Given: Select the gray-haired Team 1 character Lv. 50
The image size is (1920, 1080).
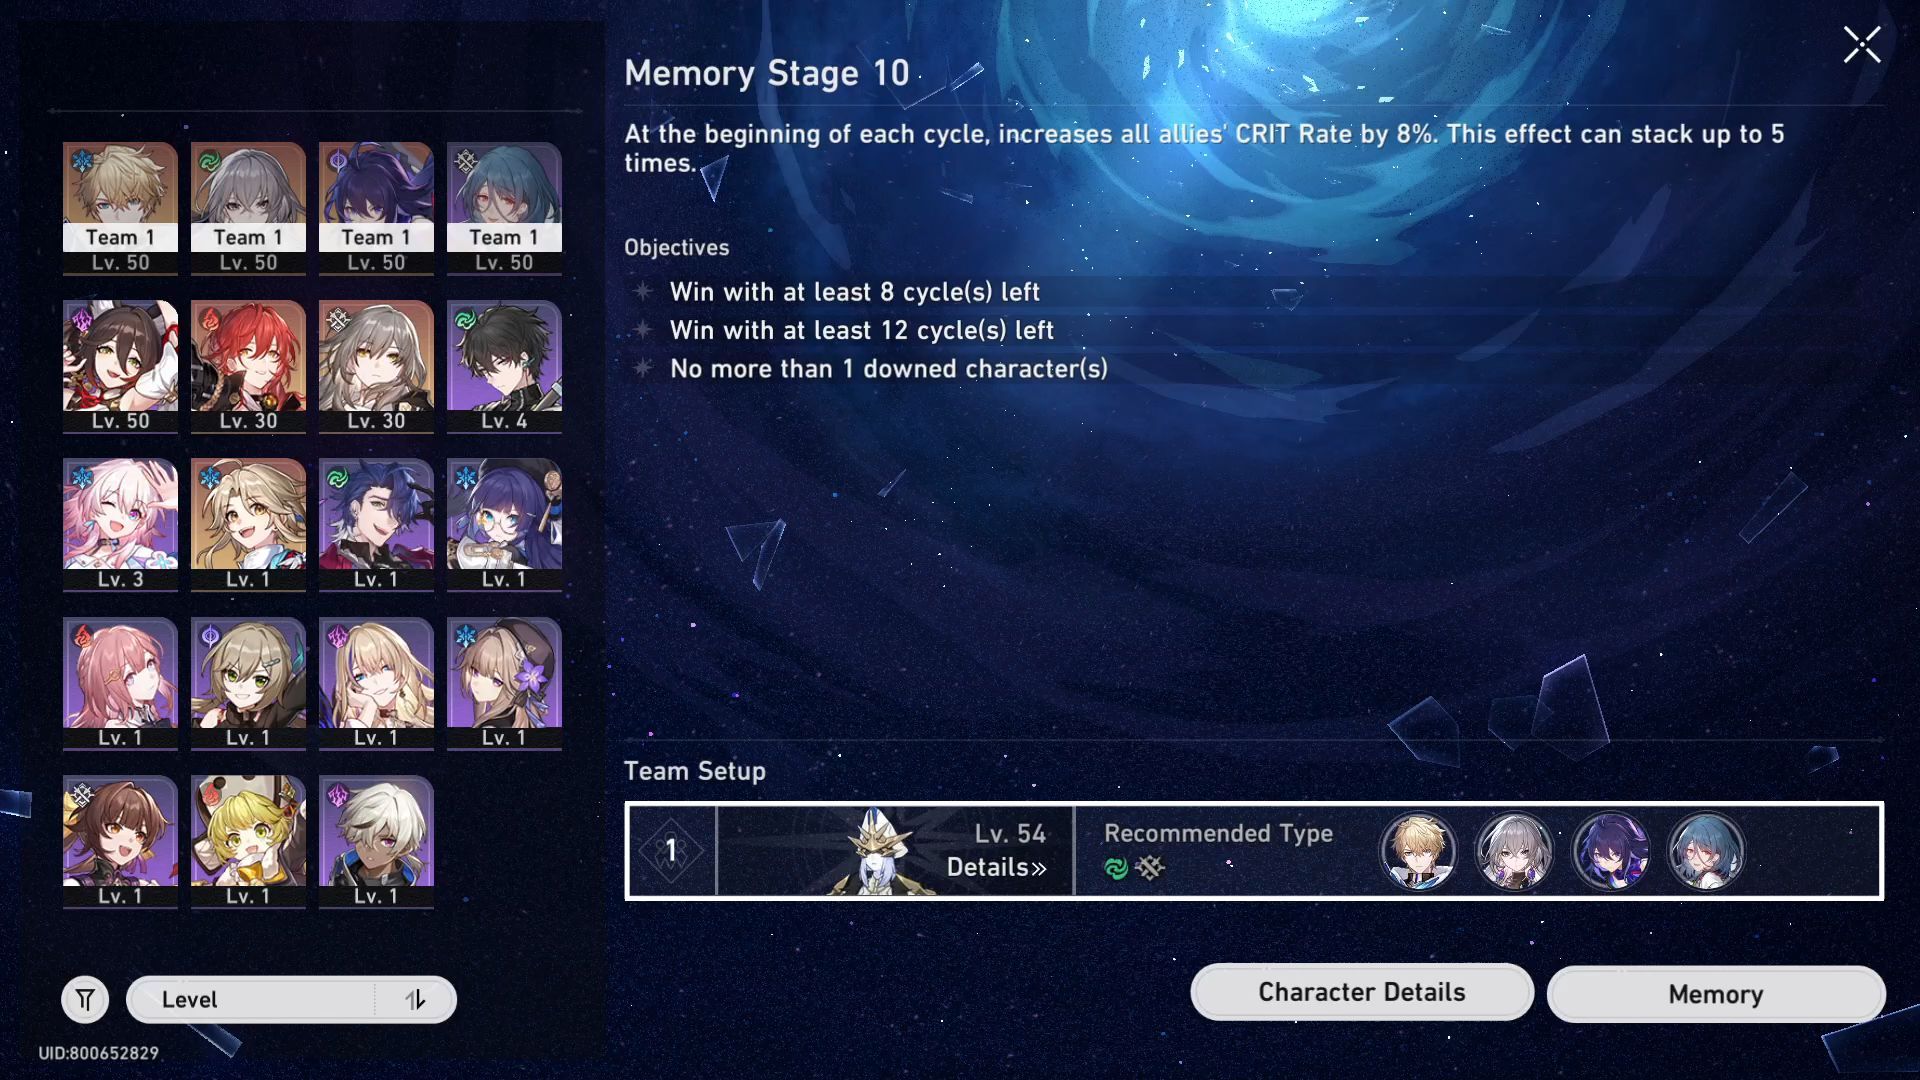Looking at the screenshot, I should click(248, 208).
